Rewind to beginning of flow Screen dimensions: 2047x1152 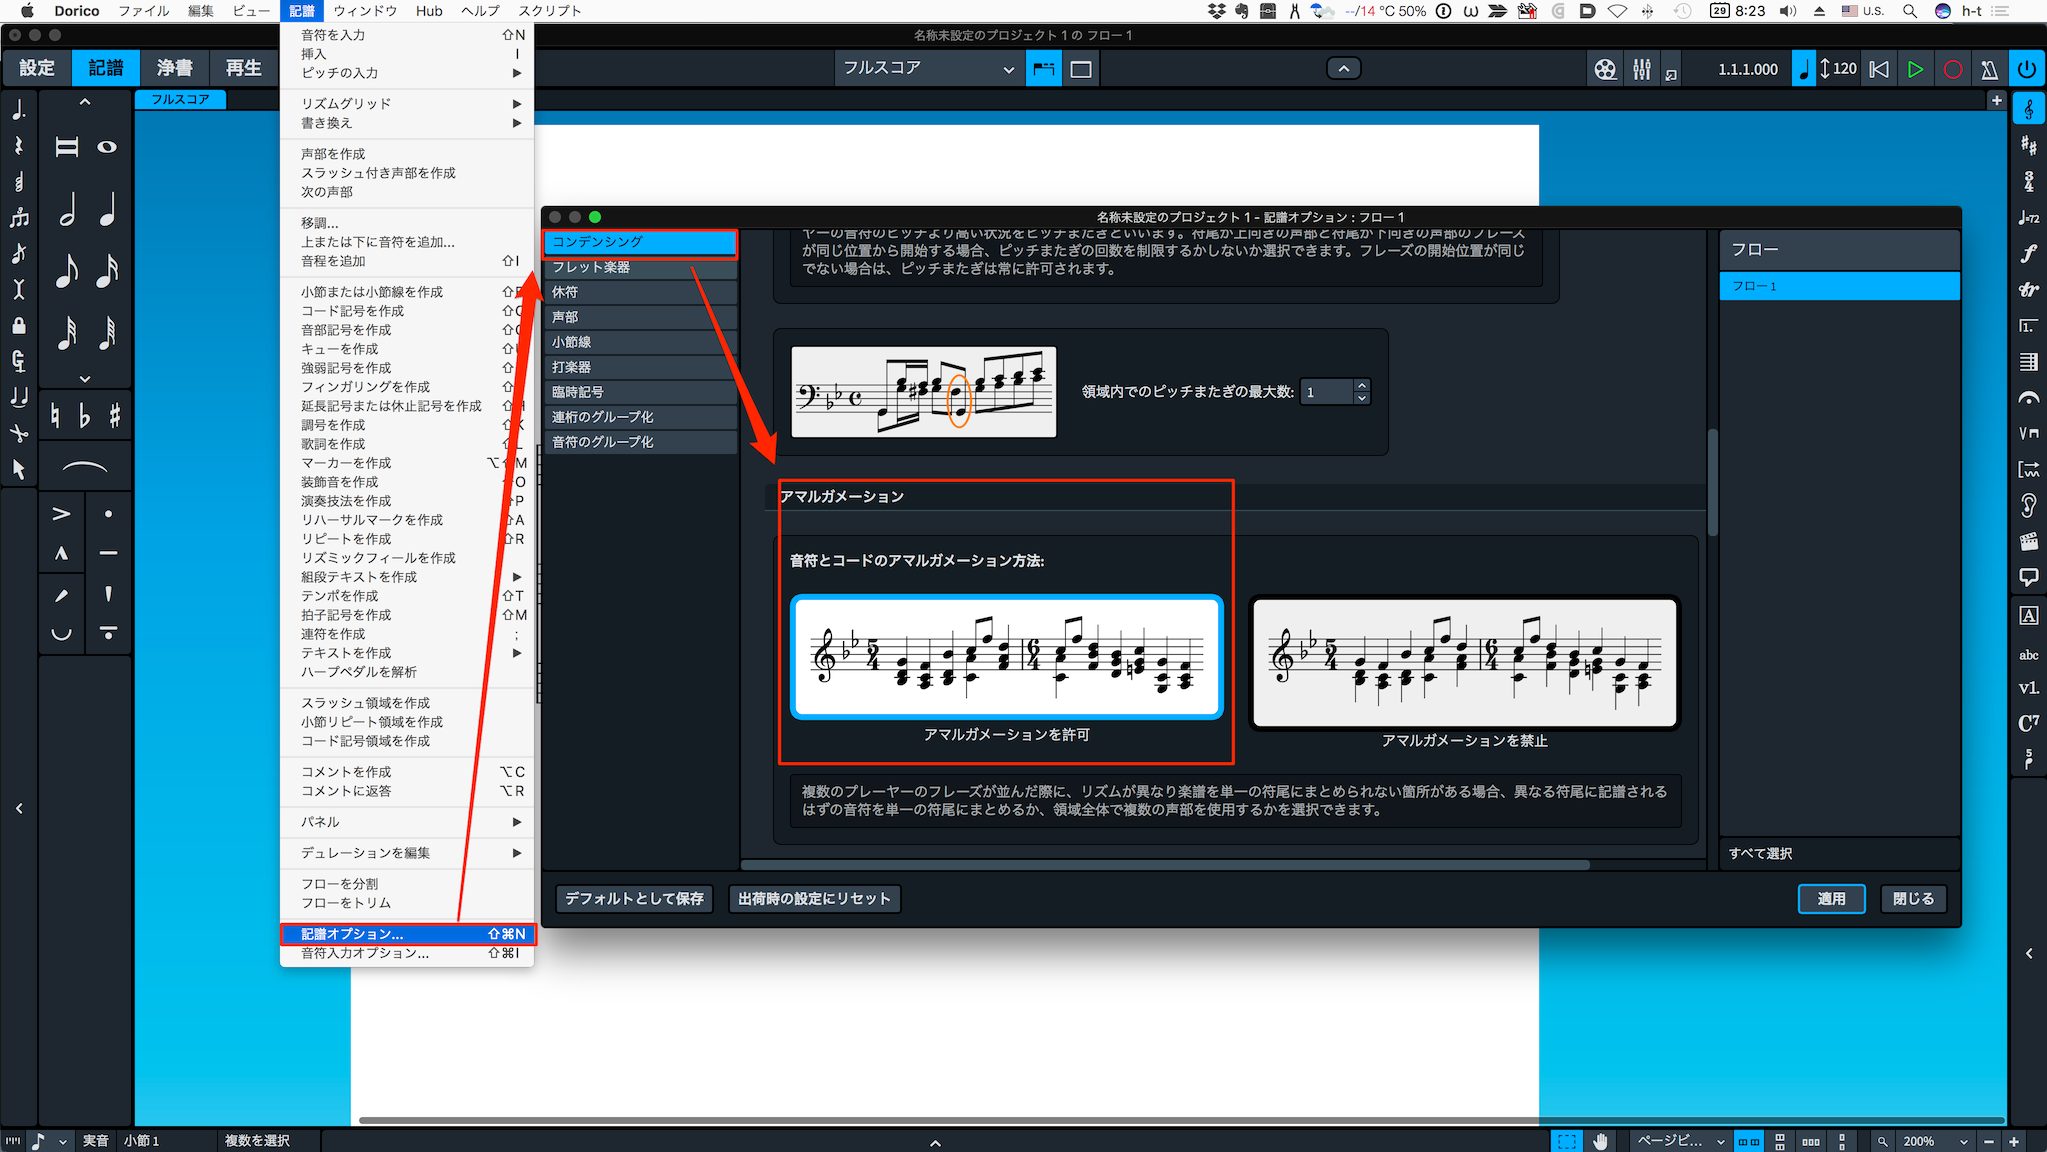pos(1879,69)
